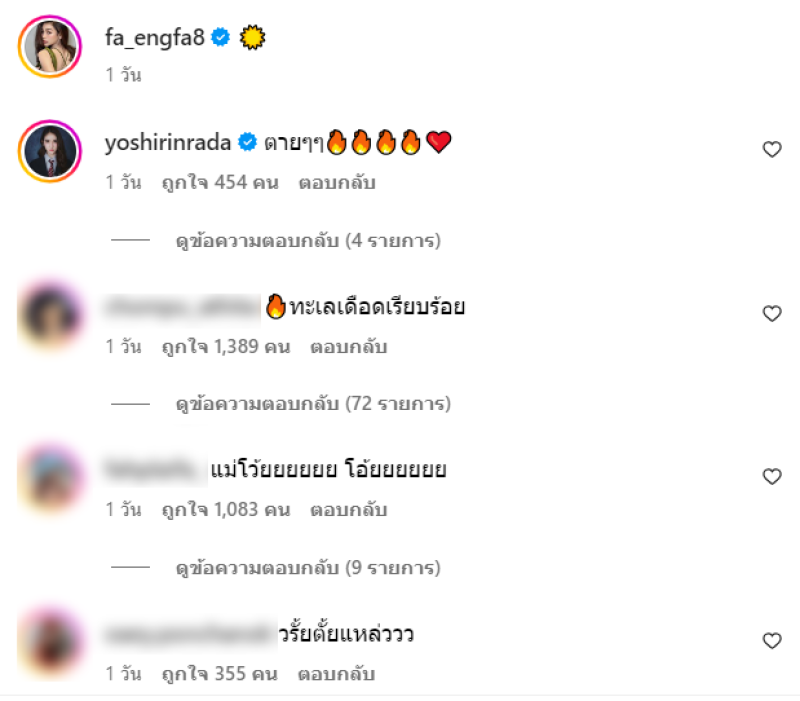This screenshot has height=701, width=800.
Task: Click verified badge next to fa_engfa8
Action: pos(220,37)
